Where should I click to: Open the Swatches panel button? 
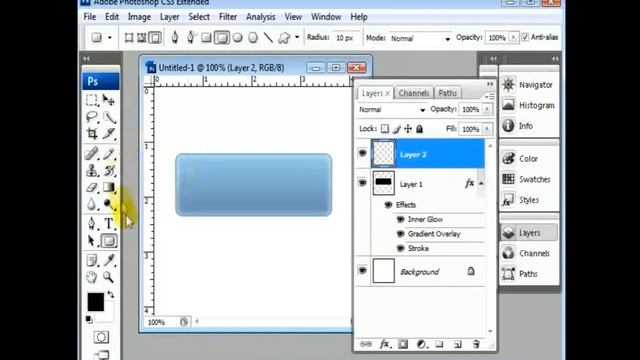pos(526,179)
